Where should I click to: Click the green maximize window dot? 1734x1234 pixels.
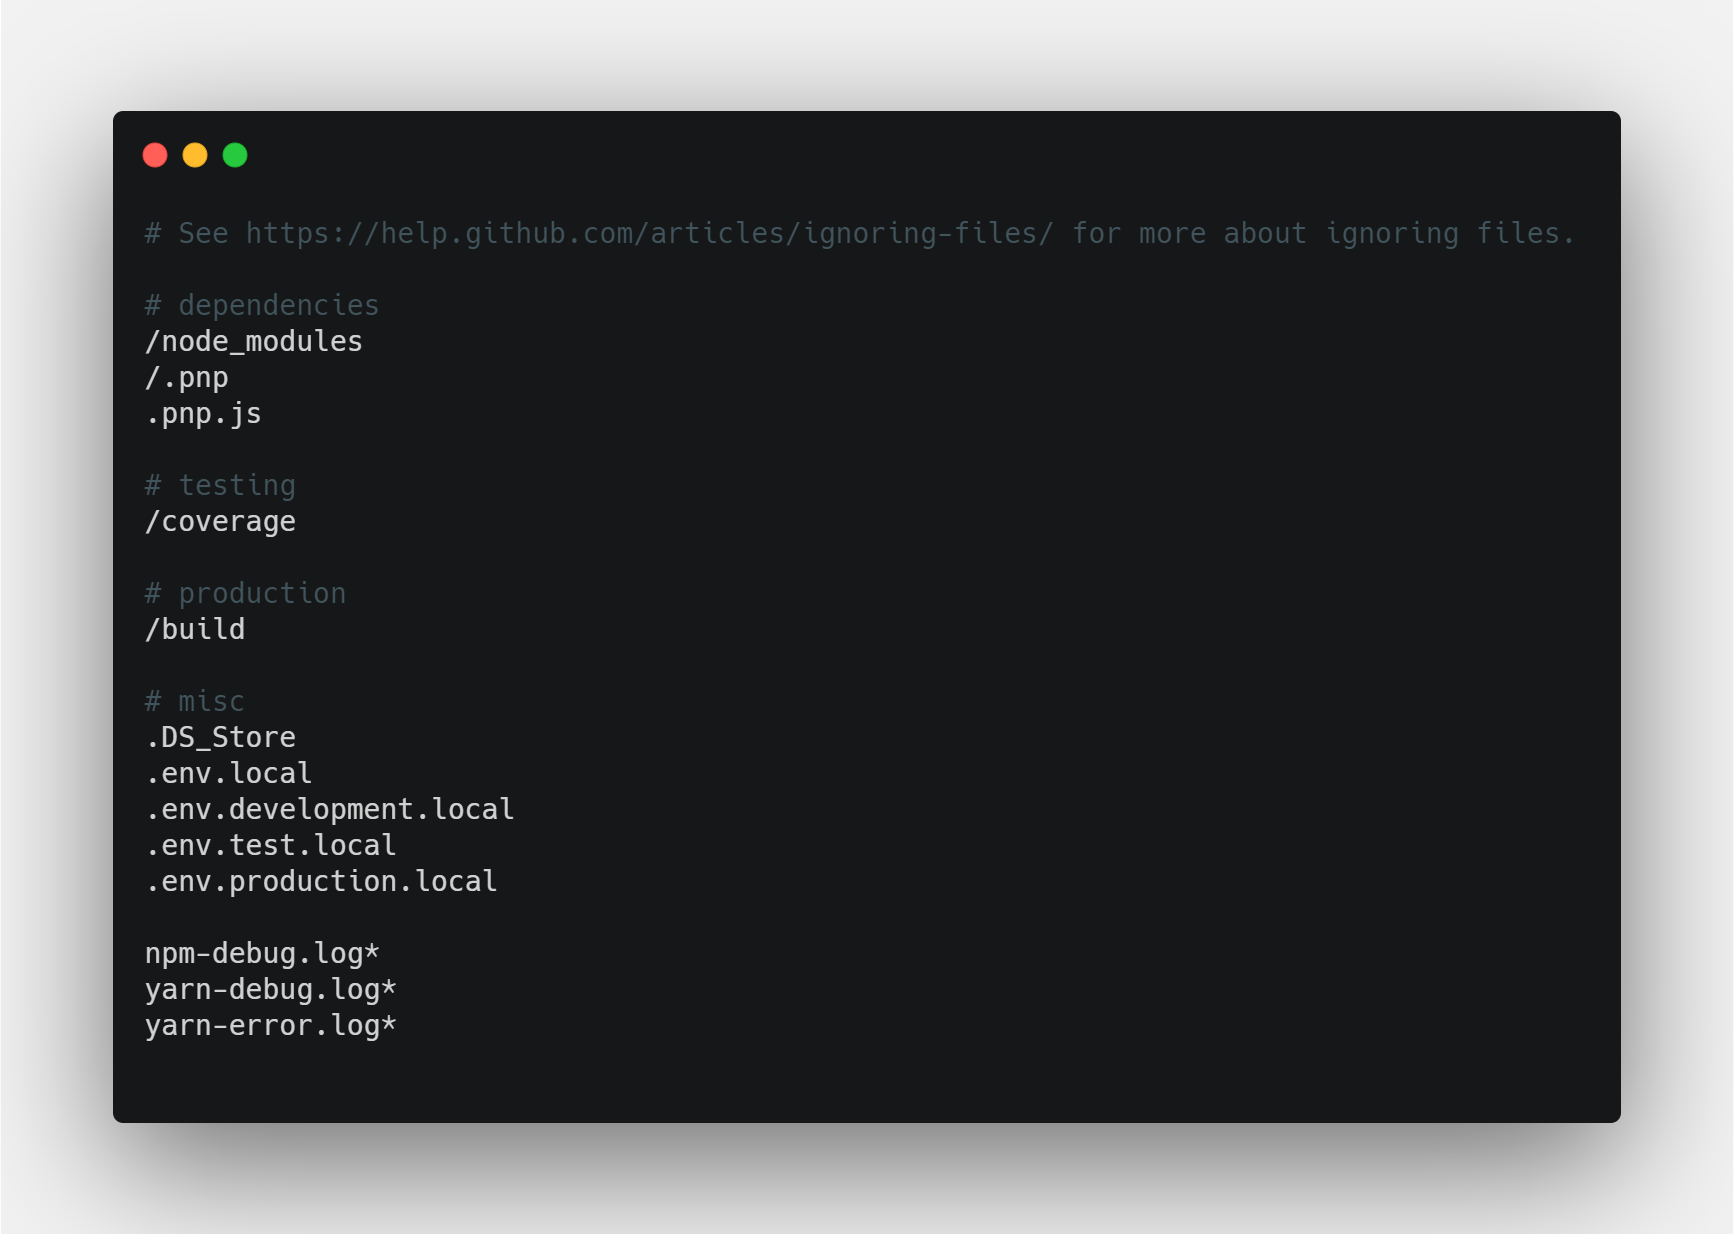click(x=235, y=155)
